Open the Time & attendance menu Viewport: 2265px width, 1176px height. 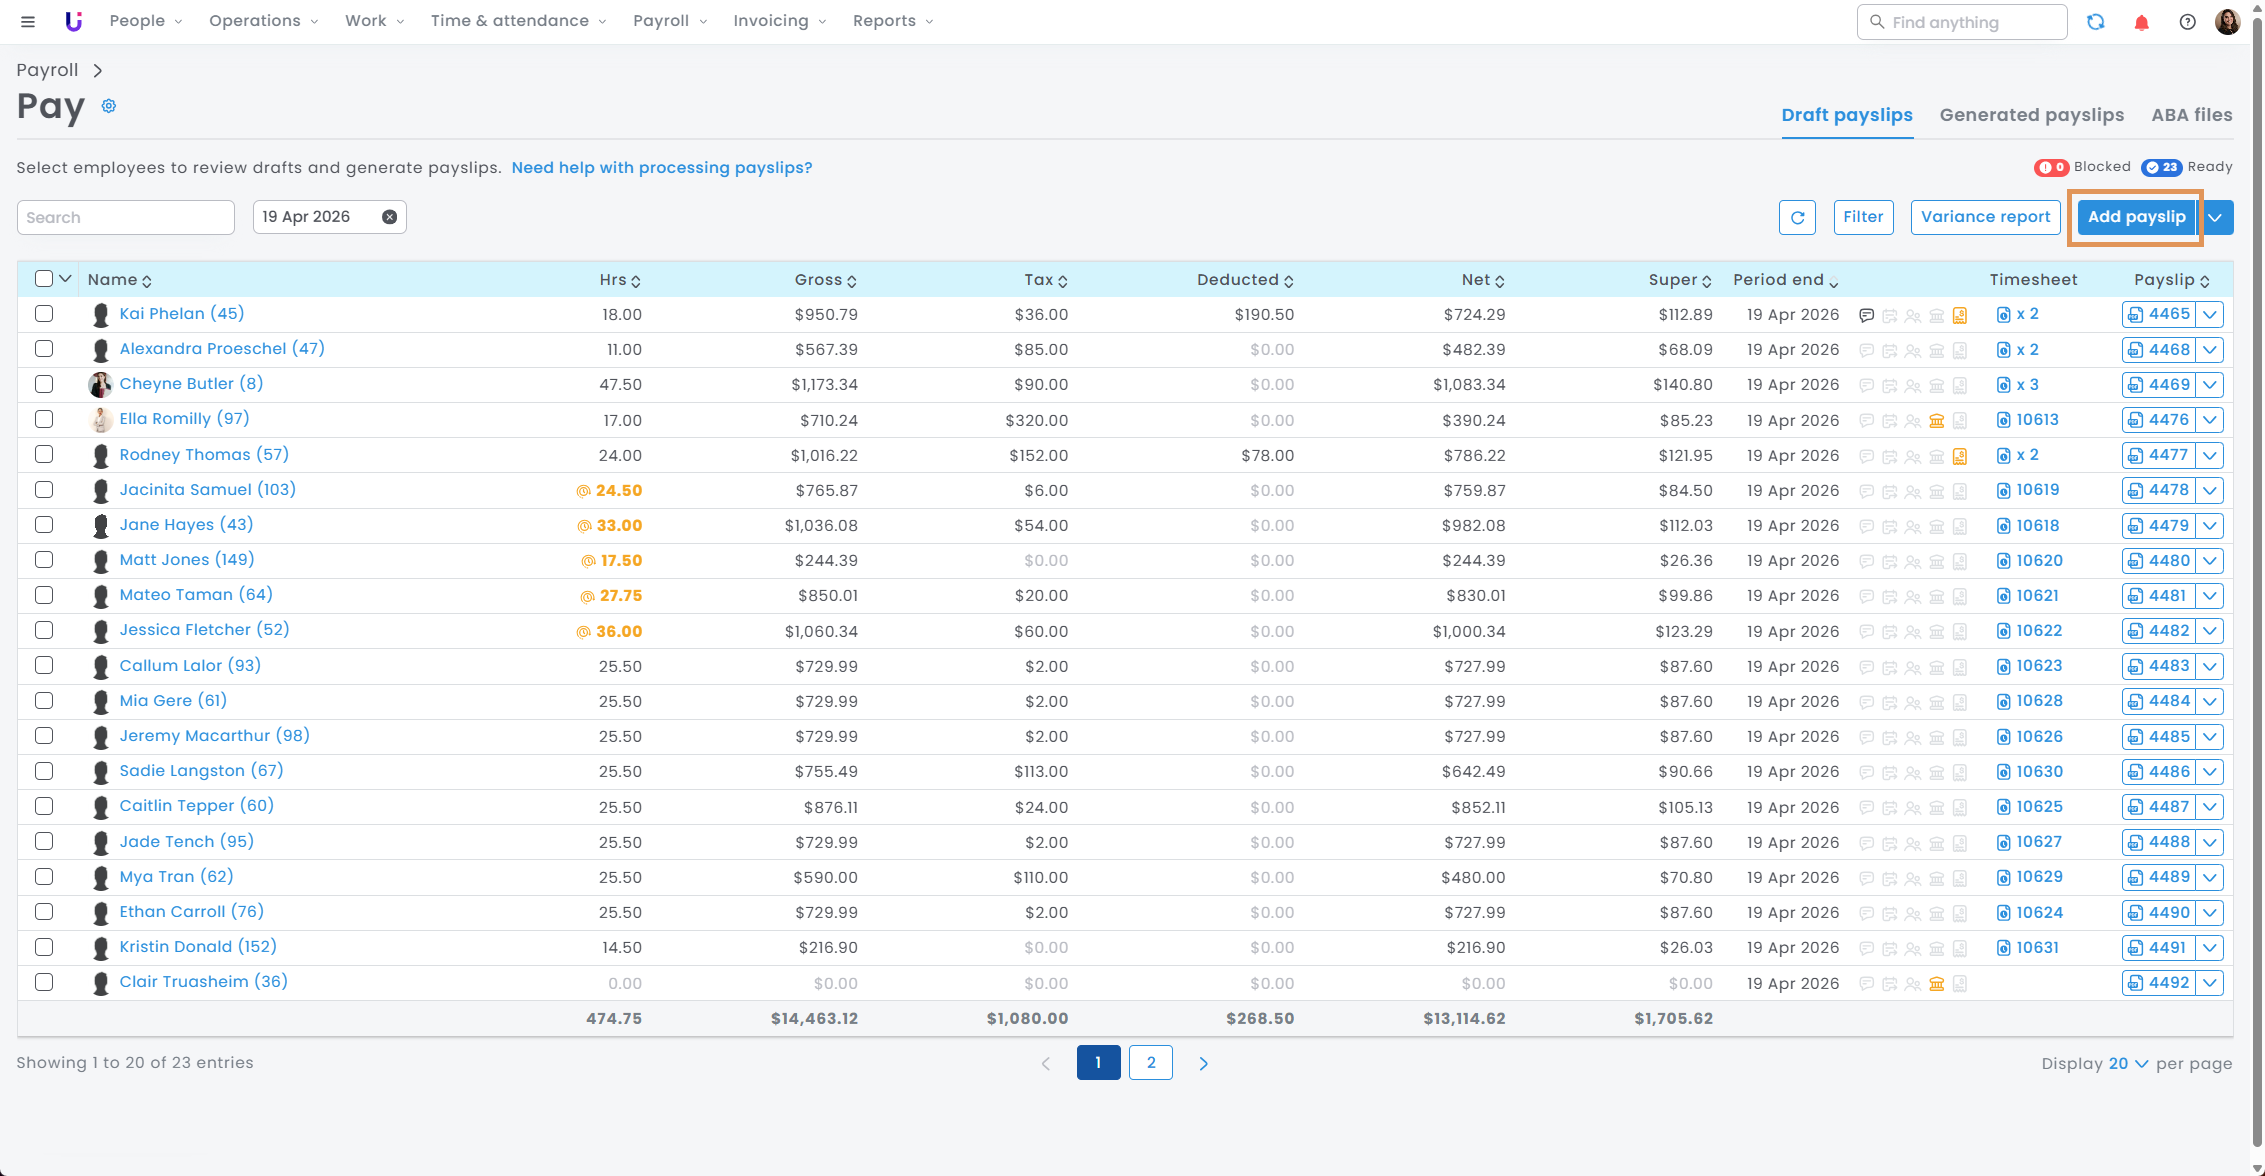tap(518, 21)
